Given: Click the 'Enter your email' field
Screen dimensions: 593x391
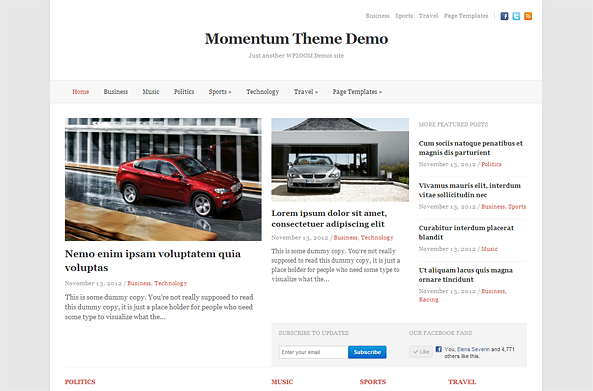Looking at the screenshot, I should (313, 352).
